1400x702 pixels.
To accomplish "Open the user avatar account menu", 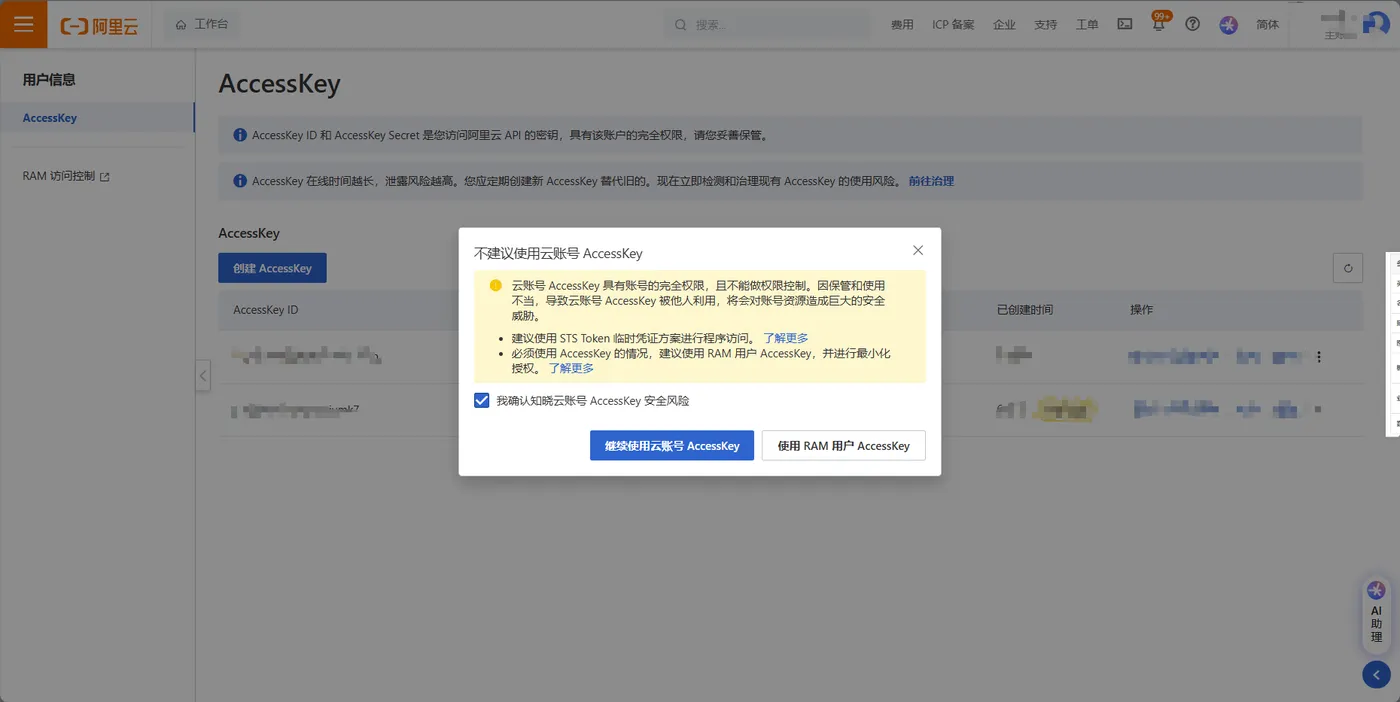I will pyautogui.click(x=1375, y=24).
